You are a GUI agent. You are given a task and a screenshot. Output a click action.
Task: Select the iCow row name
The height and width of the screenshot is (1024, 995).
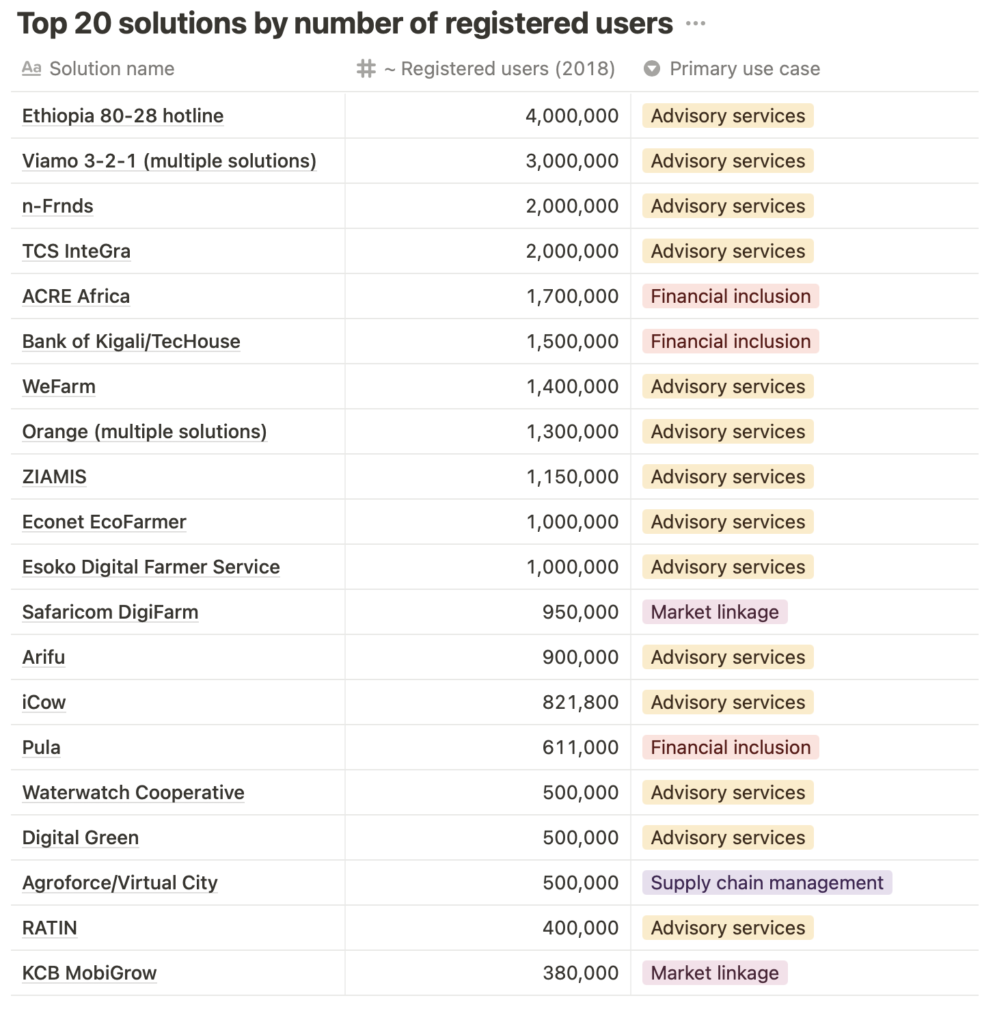[x=44, y=701]
